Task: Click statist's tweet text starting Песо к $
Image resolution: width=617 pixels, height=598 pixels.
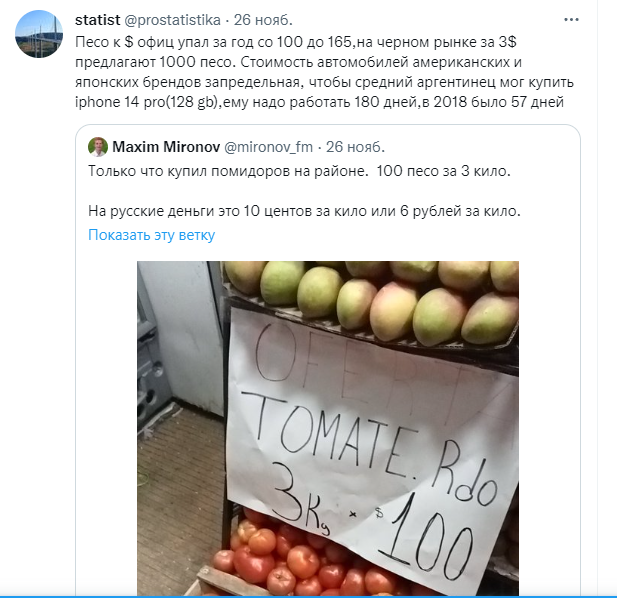Action: [x=324, y=72]
